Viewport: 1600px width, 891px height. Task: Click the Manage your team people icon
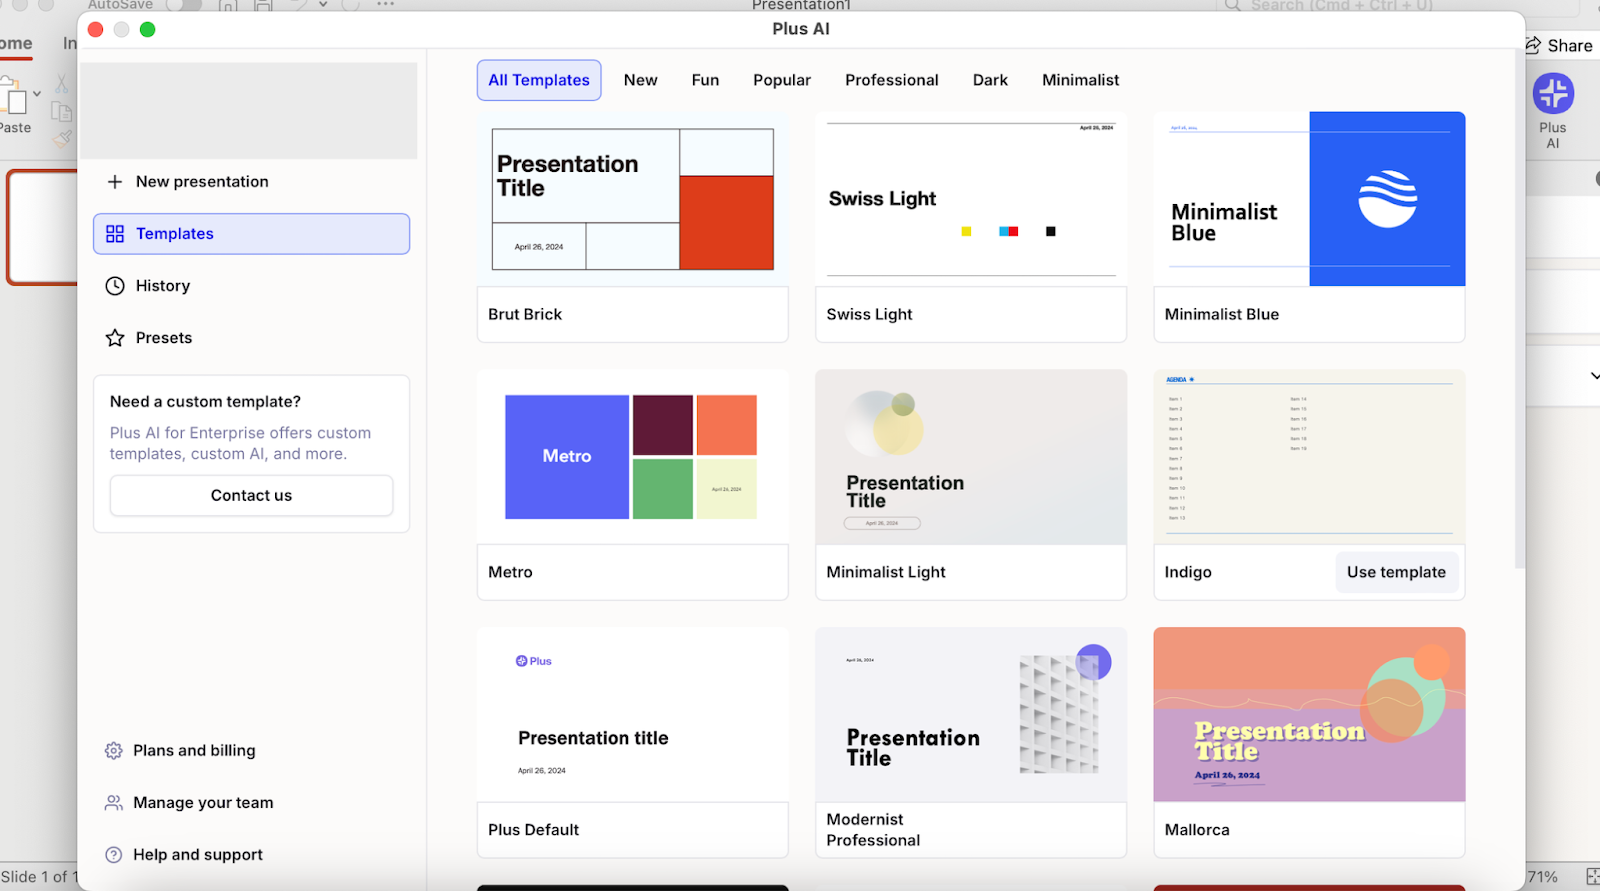114,803
